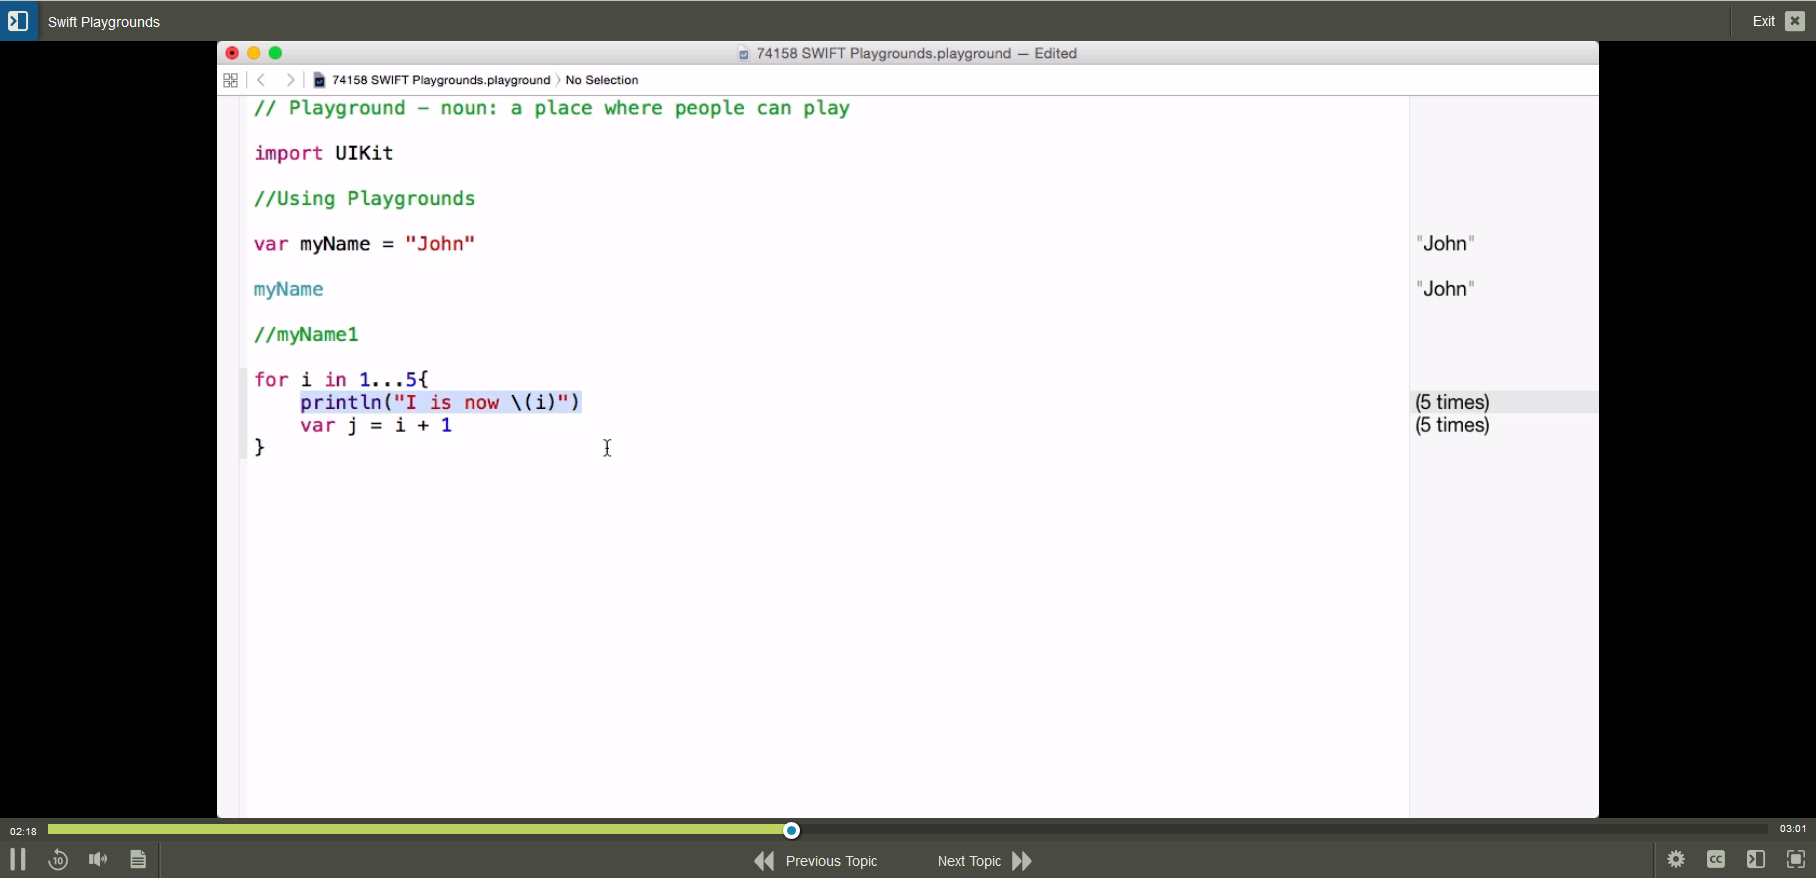Click second "John" result in sidebar
This screenshot has width=1816, height=878.
point(1446,289)
